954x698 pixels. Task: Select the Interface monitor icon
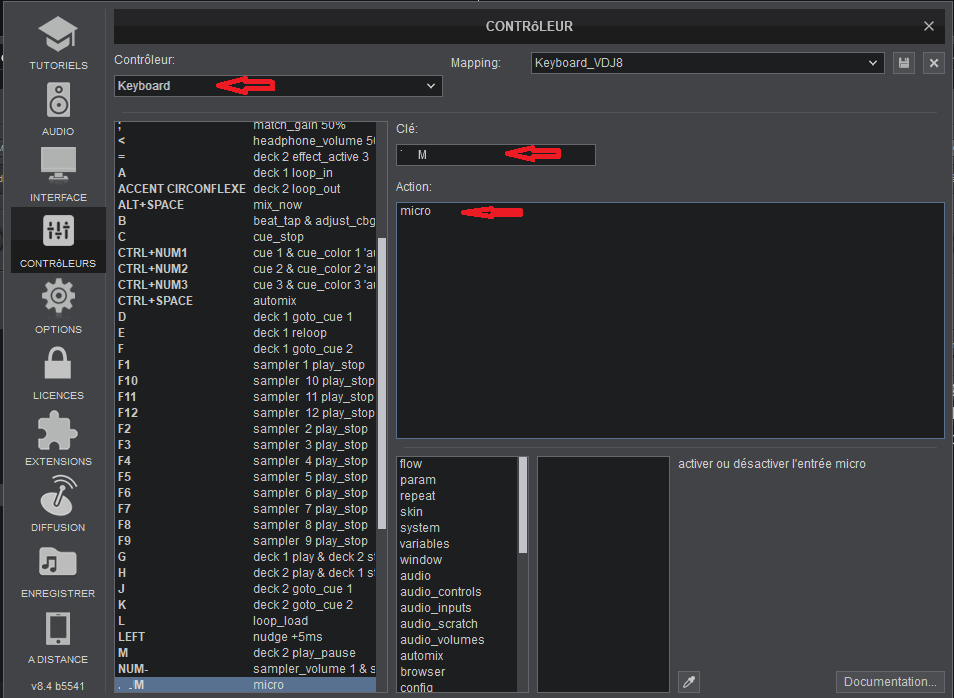57,166
